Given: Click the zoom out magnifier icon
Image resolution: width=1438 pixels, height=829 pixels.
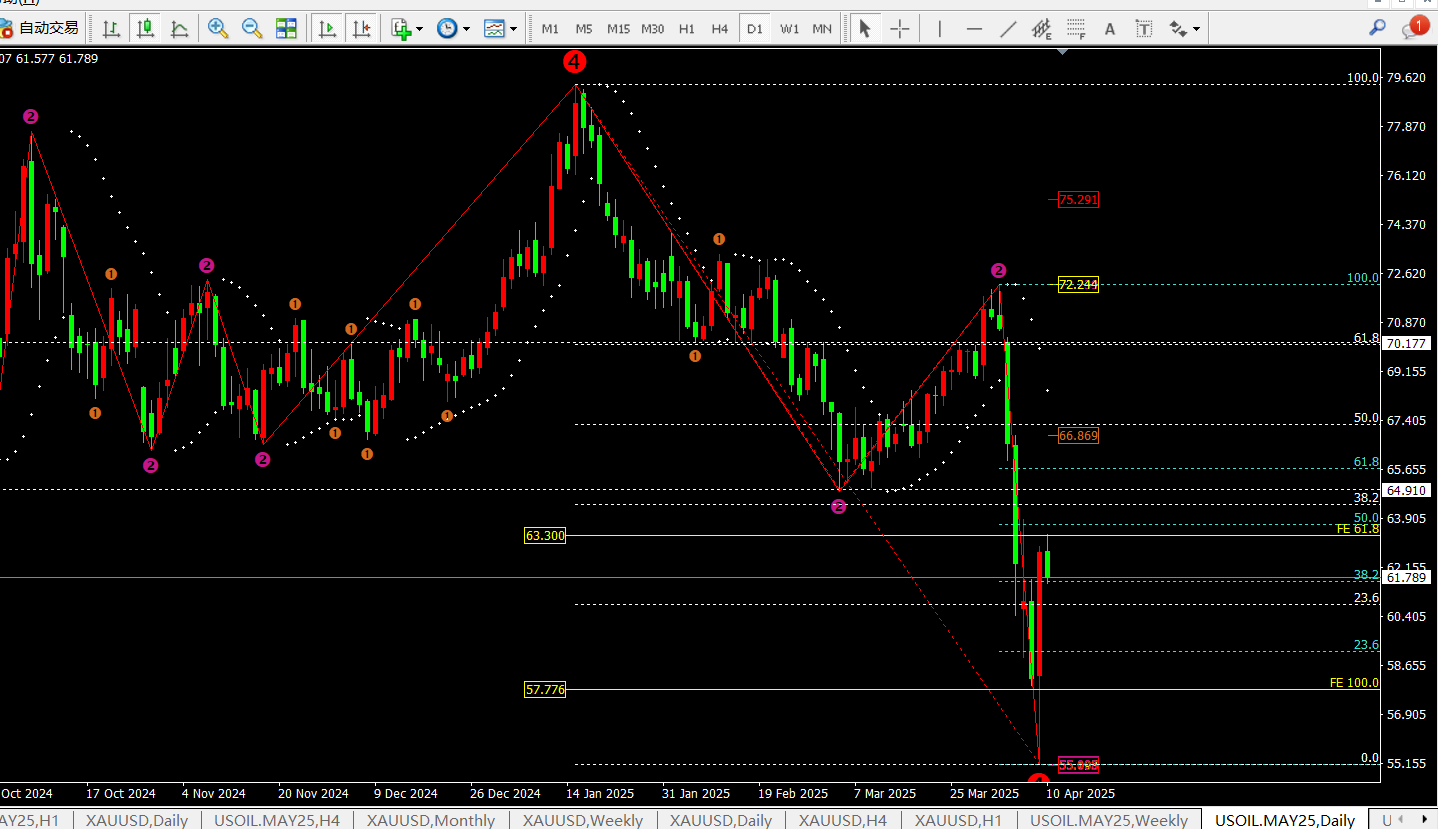Looking at the screenshot, I should (252, 28).
